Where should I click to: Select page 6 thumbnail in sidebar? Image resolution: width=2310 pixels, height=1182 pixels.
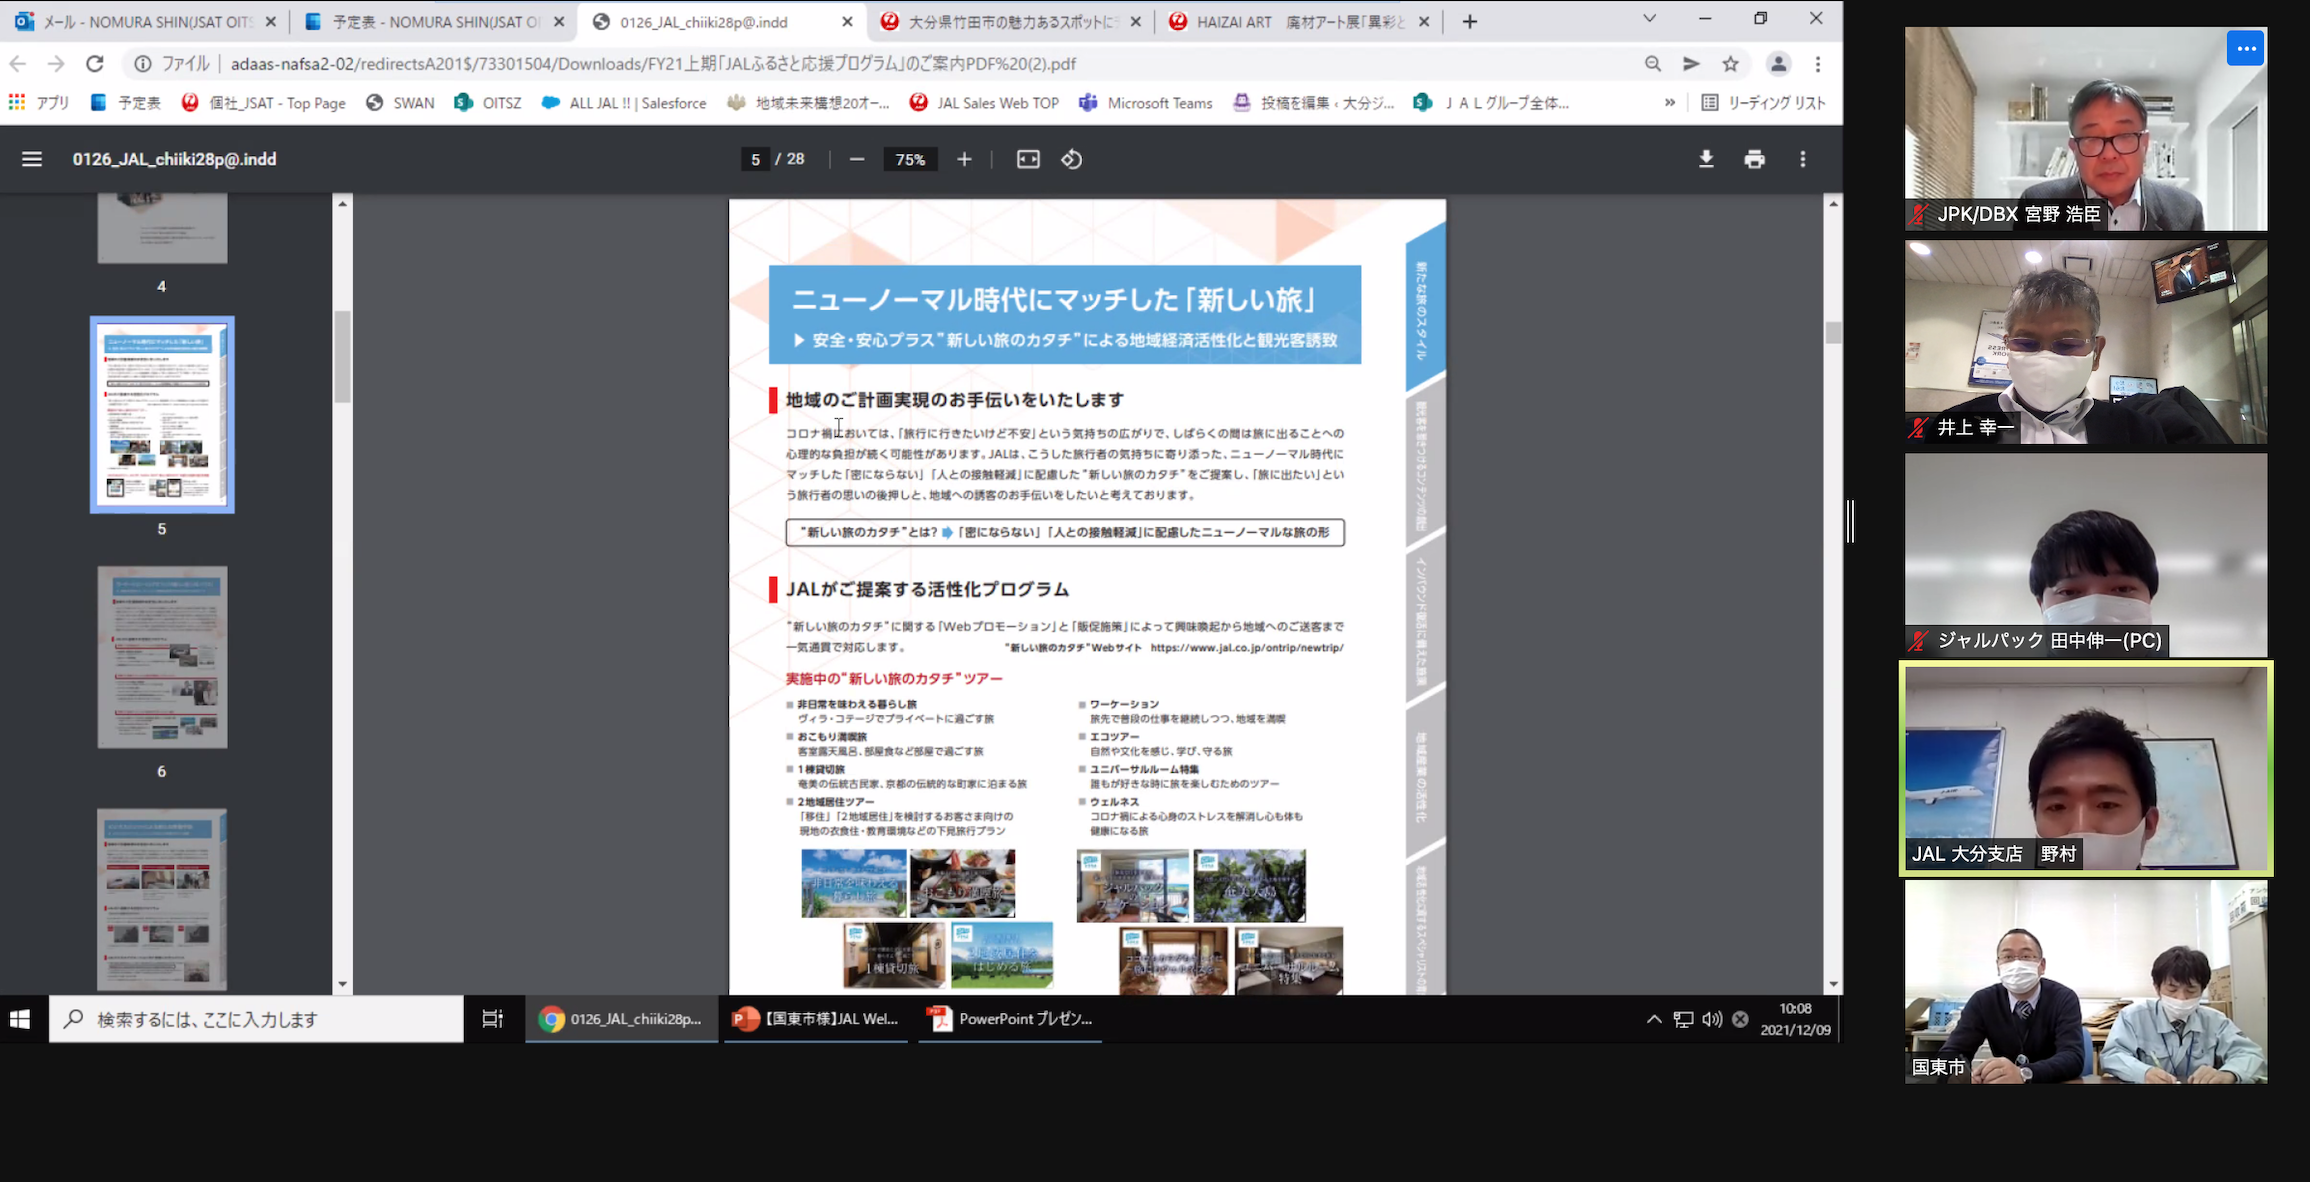[162, 658]
